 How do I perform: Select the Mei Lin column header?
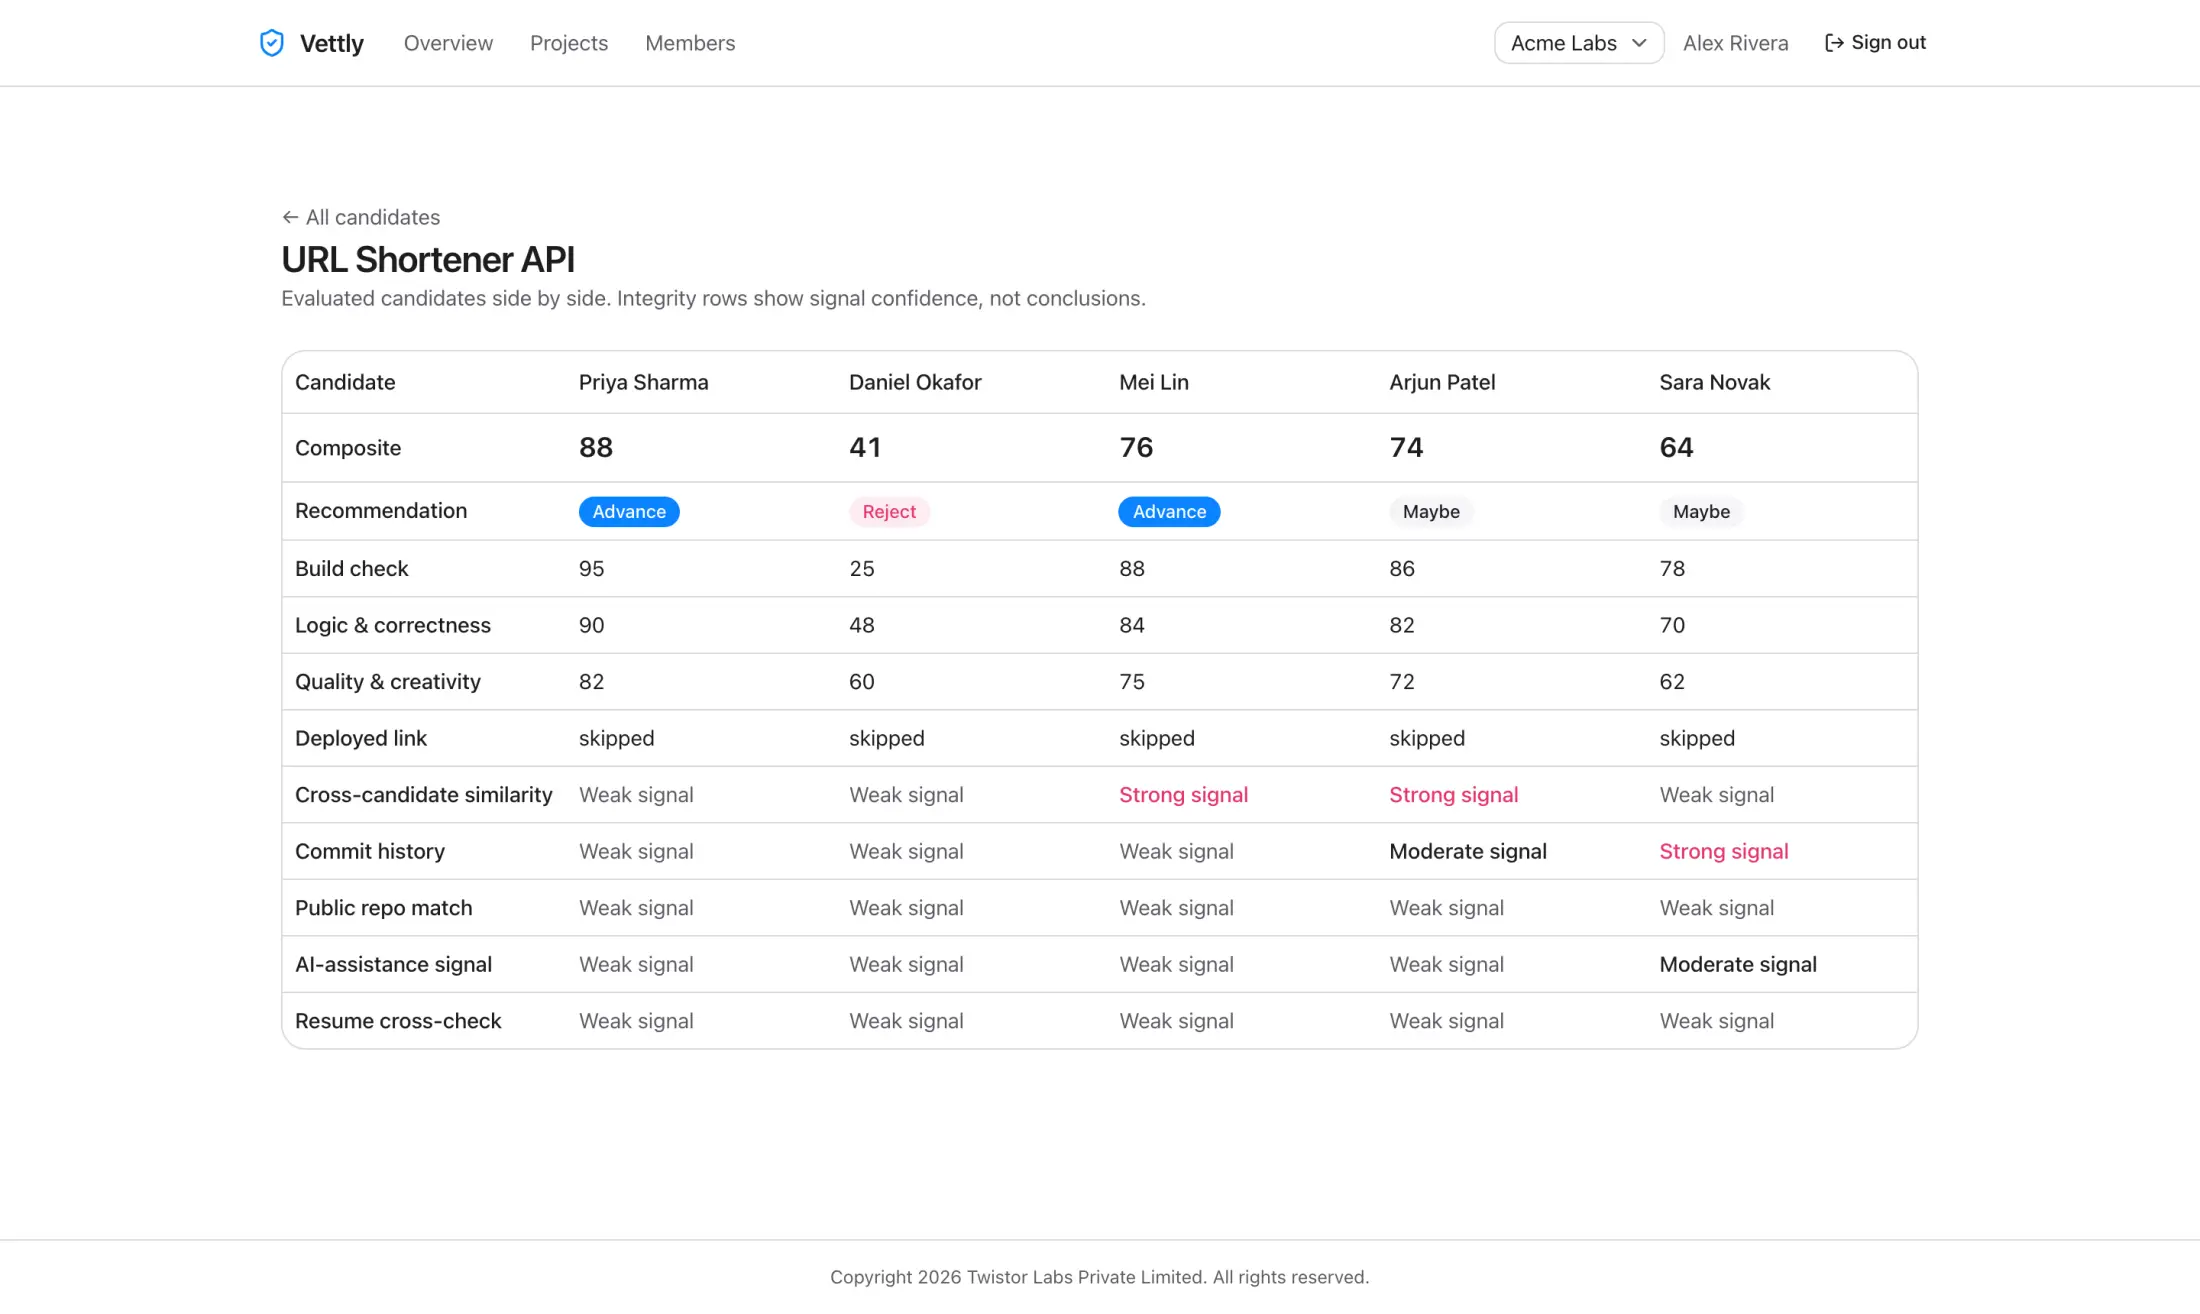tap(1154, 382)
